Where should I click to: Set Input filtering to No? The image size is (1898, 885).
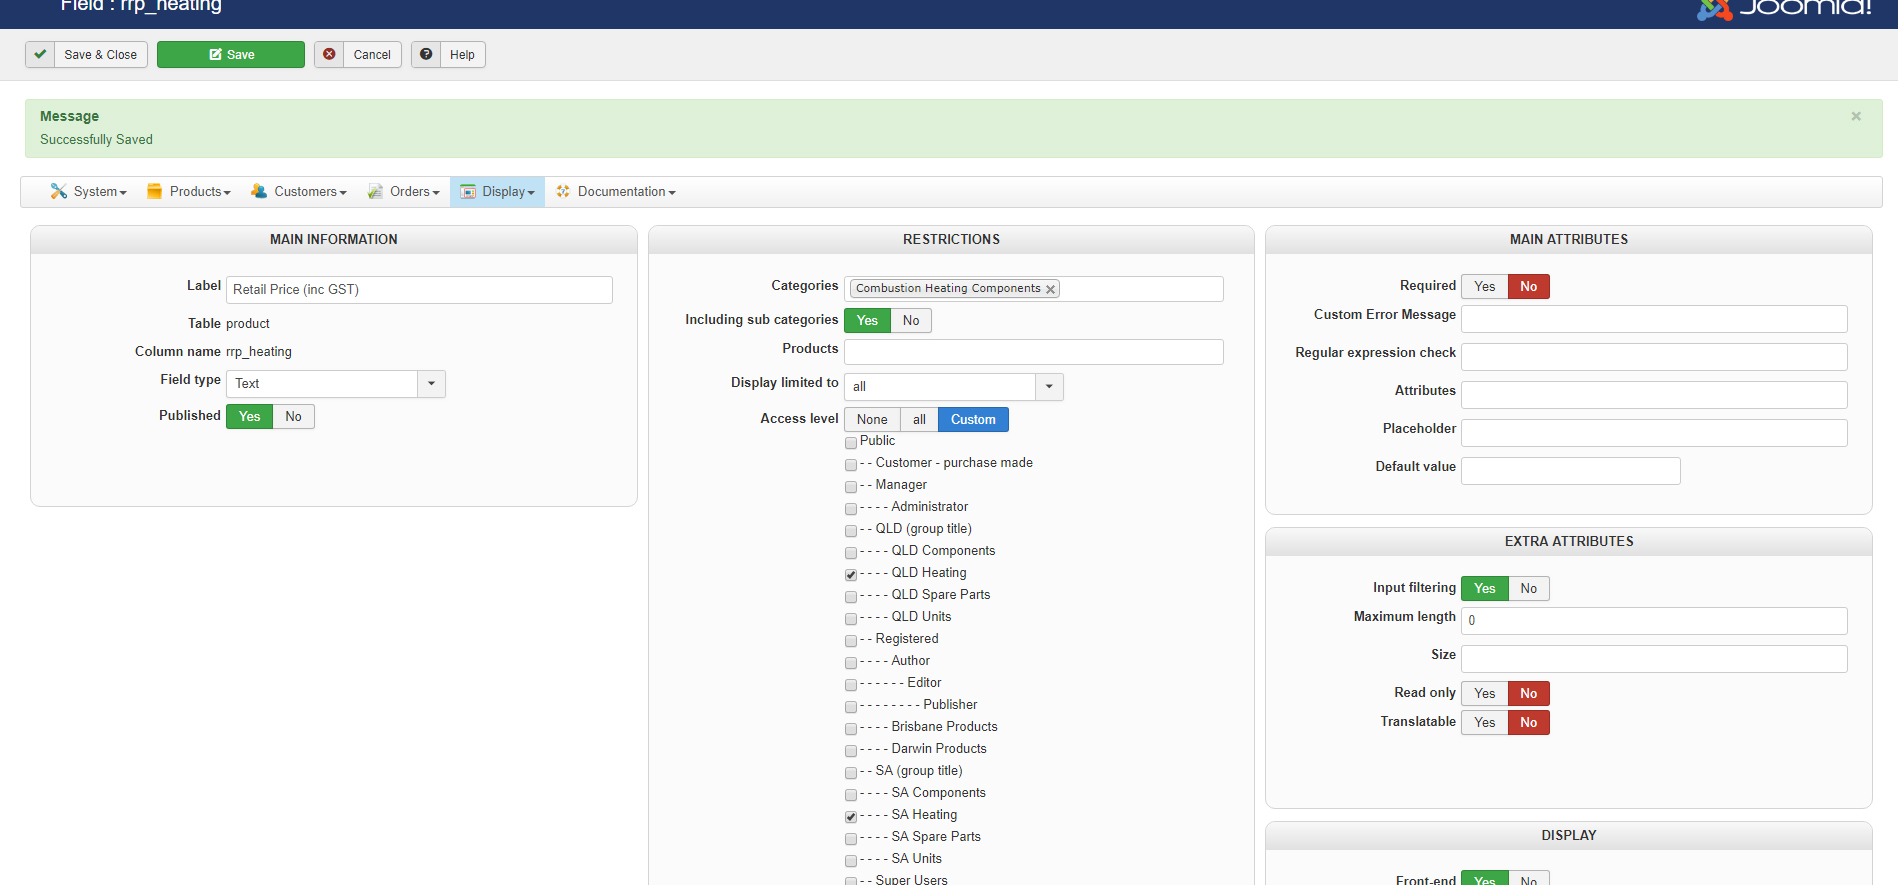pos(1529,589)
